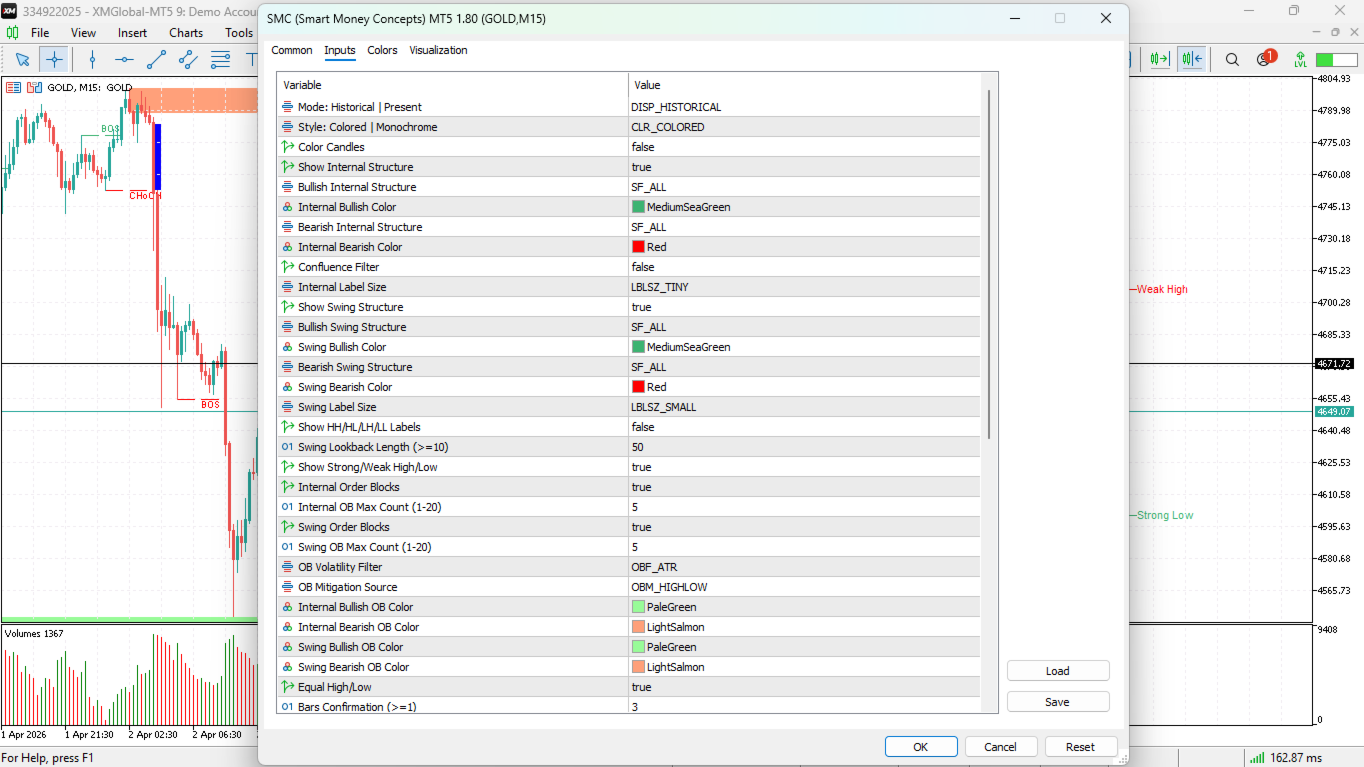Open the Colors tab
The height and width of the screenshot is (767, 1364).
pyautogui.click(x=382, y=50)
